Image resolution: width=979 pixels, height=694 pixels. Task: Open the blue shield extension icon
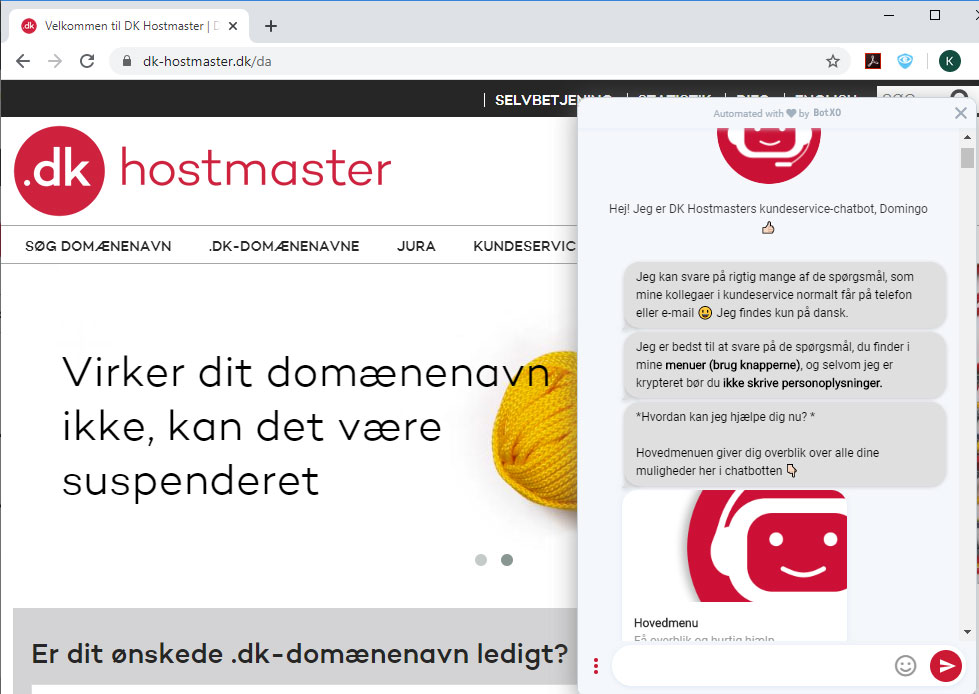click(905, 61)
